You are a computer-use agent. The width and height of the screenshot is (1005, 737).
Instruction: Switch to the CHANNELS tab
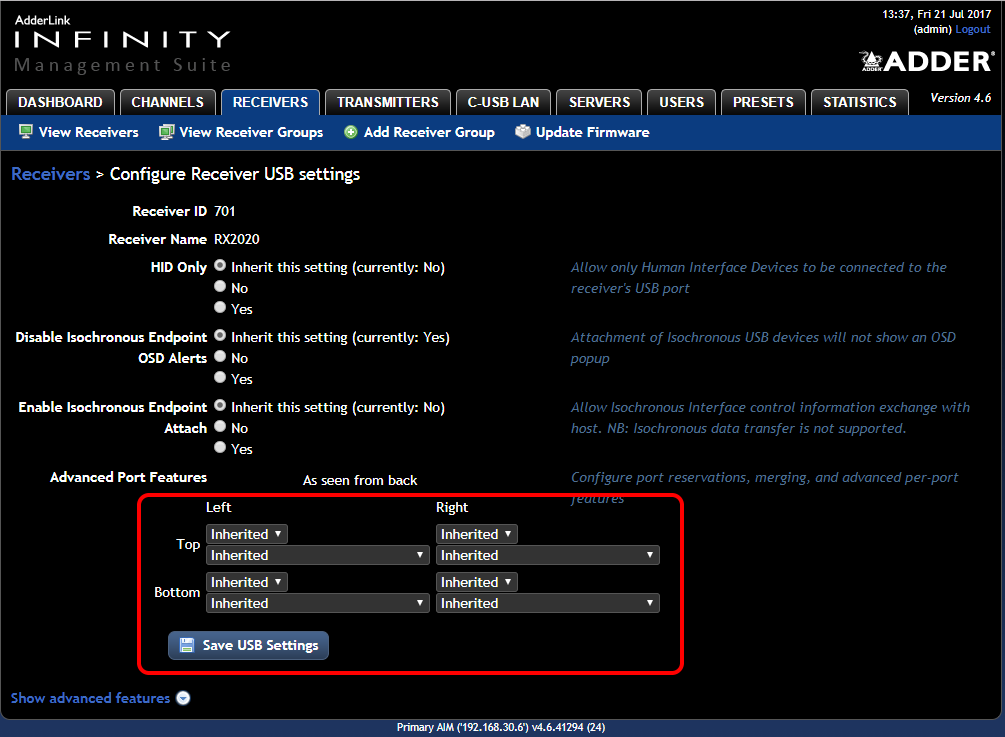pyautogui.click(x=167, y=102)
